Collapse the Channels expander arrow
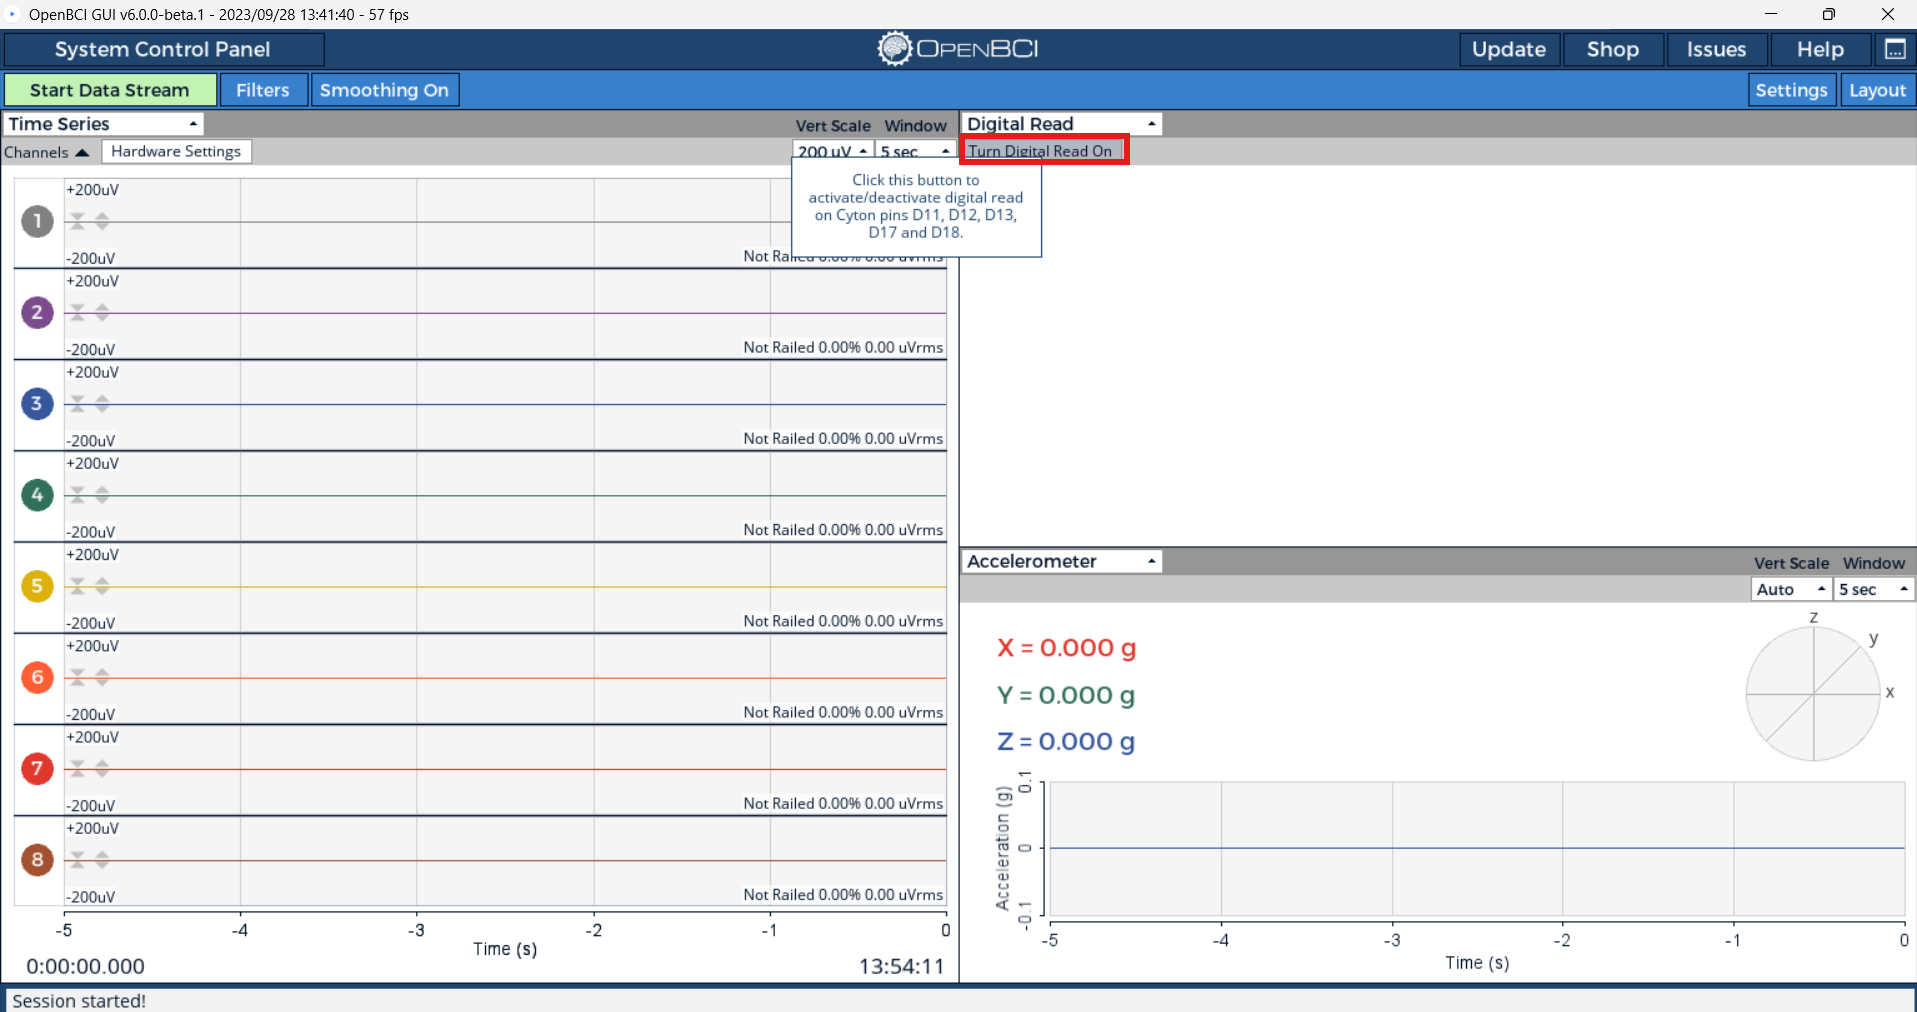1917x1012 pixels. [82, 152]
